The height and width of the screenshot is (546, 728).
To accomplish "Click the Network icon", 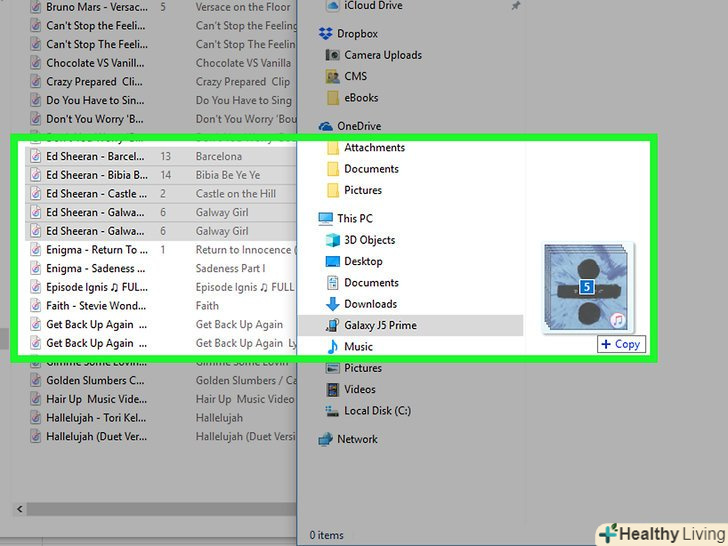I will [325, 439].
